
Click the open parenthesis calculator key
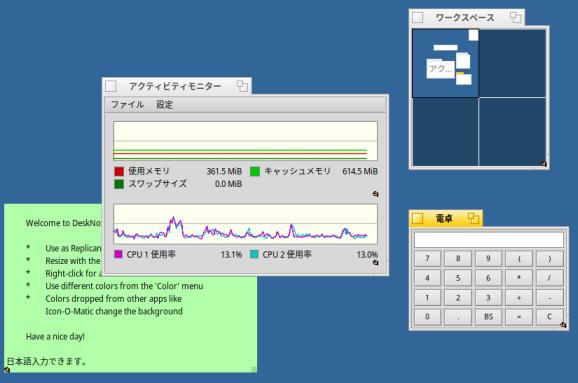(519, 258)
